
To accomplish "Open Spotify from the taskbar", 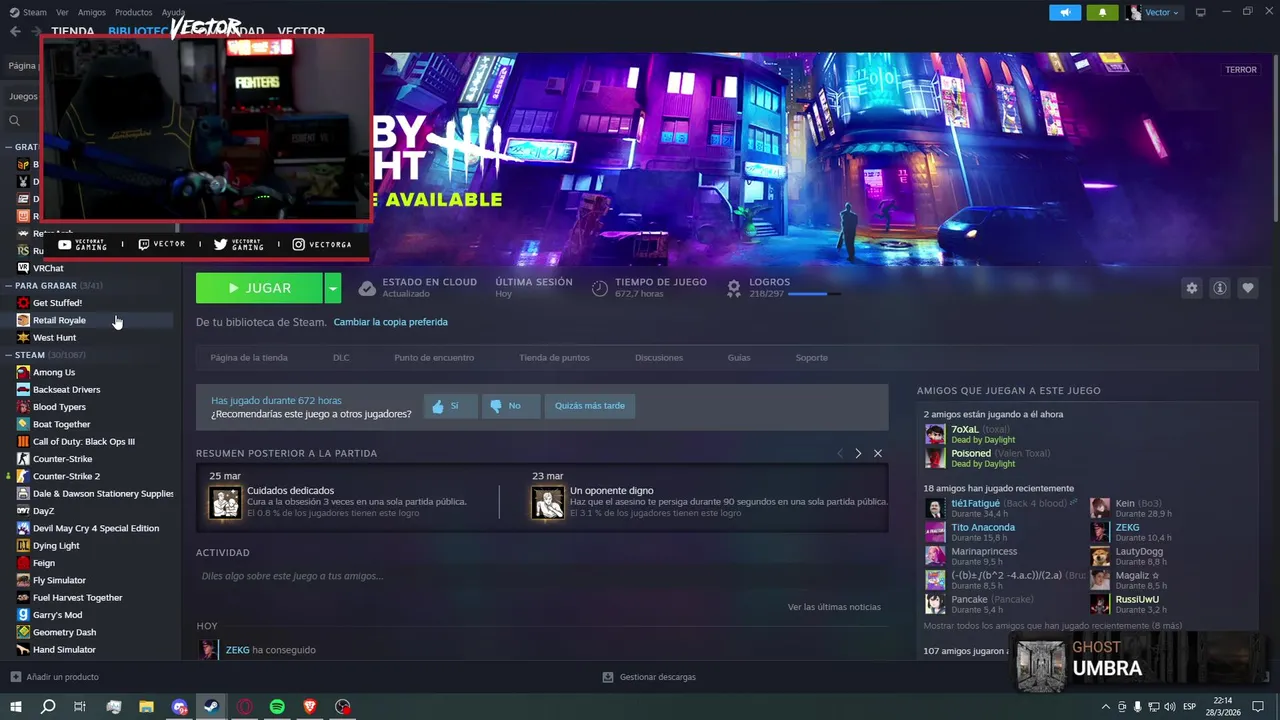I will [x=277, y=706].
